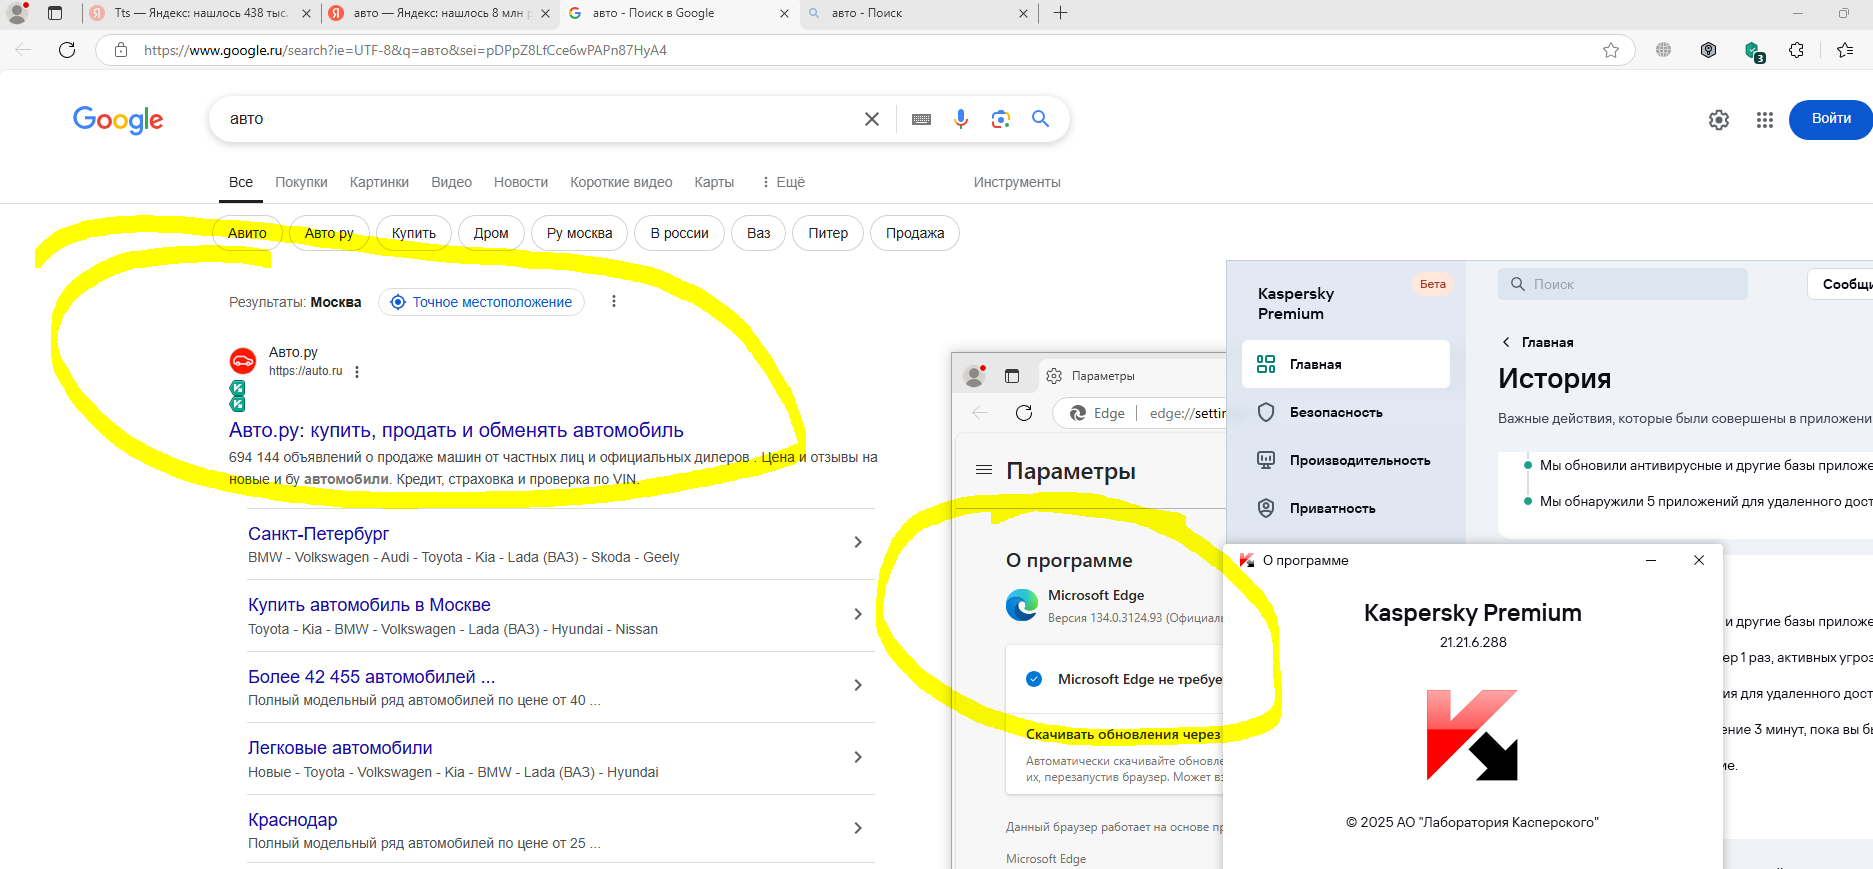Image resolution: width=1873 pixels, height=869 pixels.
Task: Open the Ещё dropdown in search tabs
Action: (782, 182)
